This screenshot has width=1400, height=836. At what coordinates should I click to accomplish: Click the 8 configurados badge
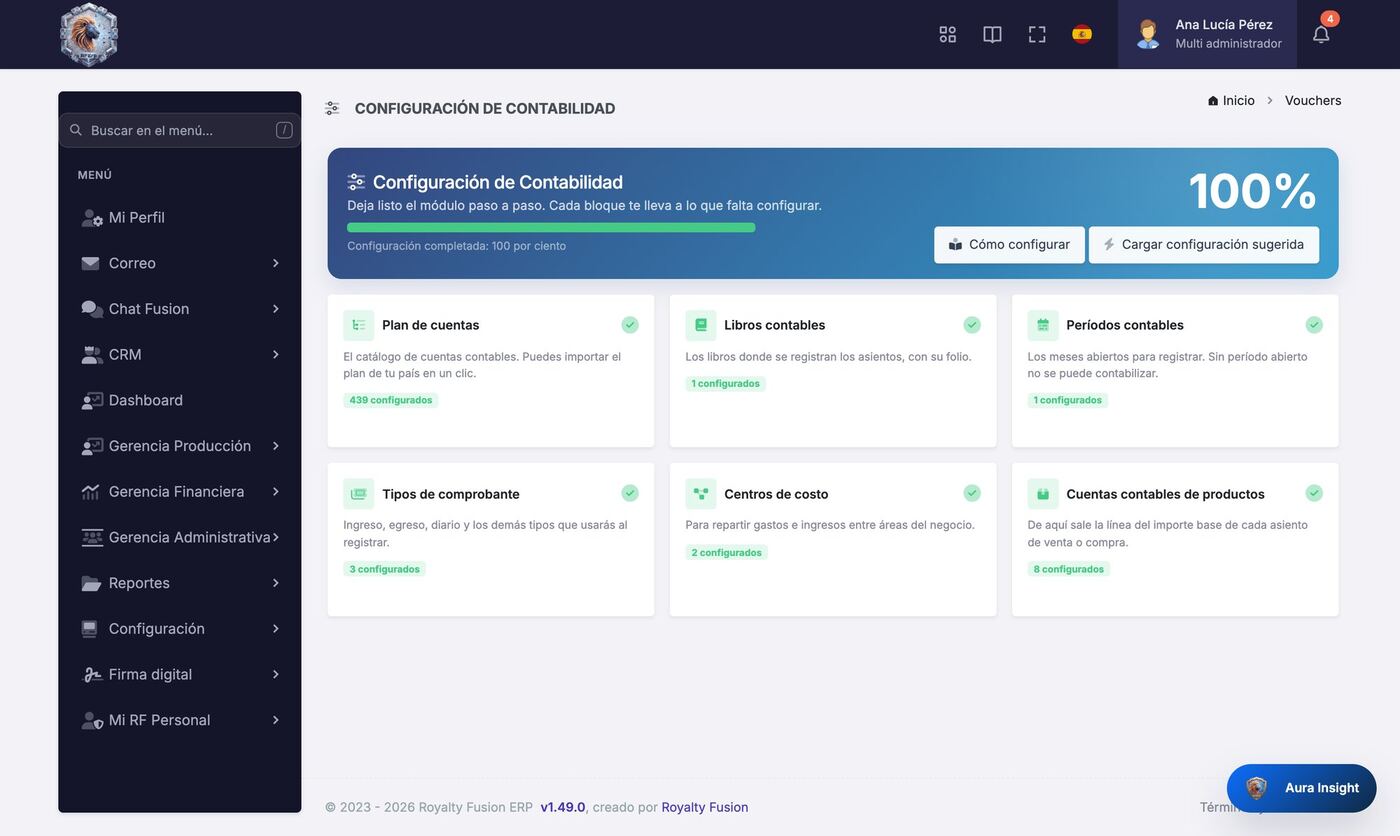(x=1069, y=569)
